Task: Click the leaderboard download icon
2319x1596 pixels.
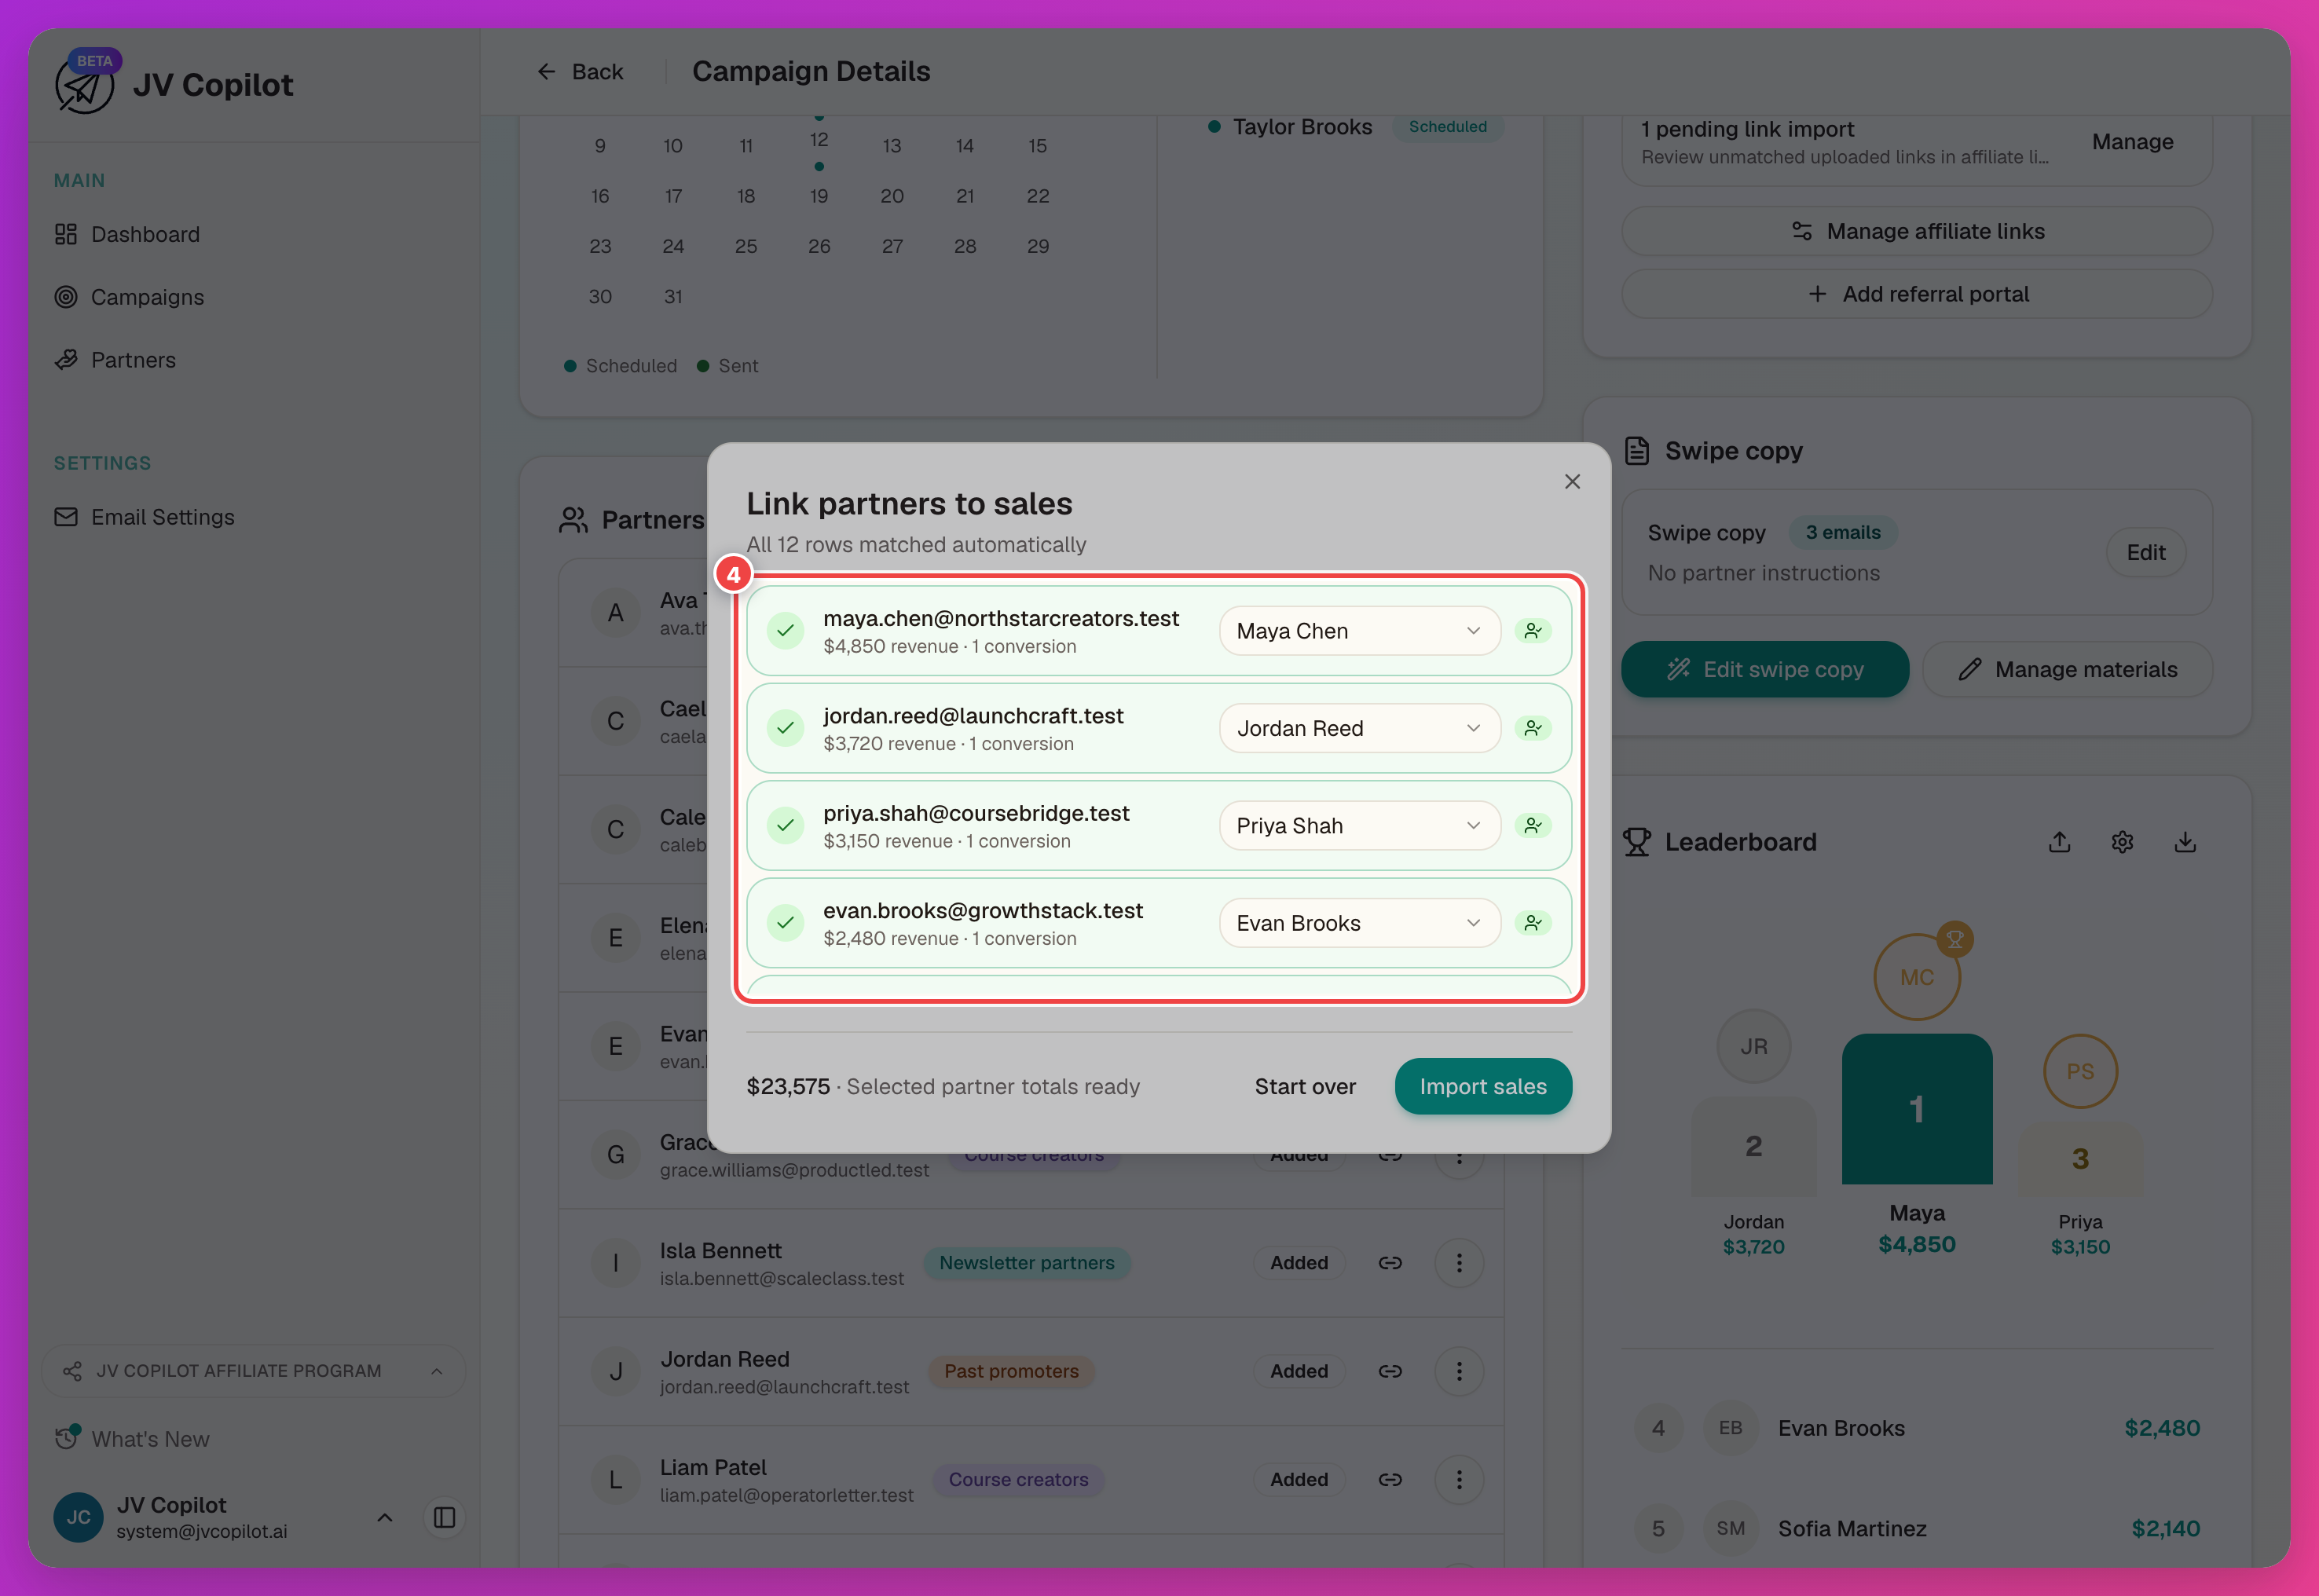Action: click(x=2185, y=842)
